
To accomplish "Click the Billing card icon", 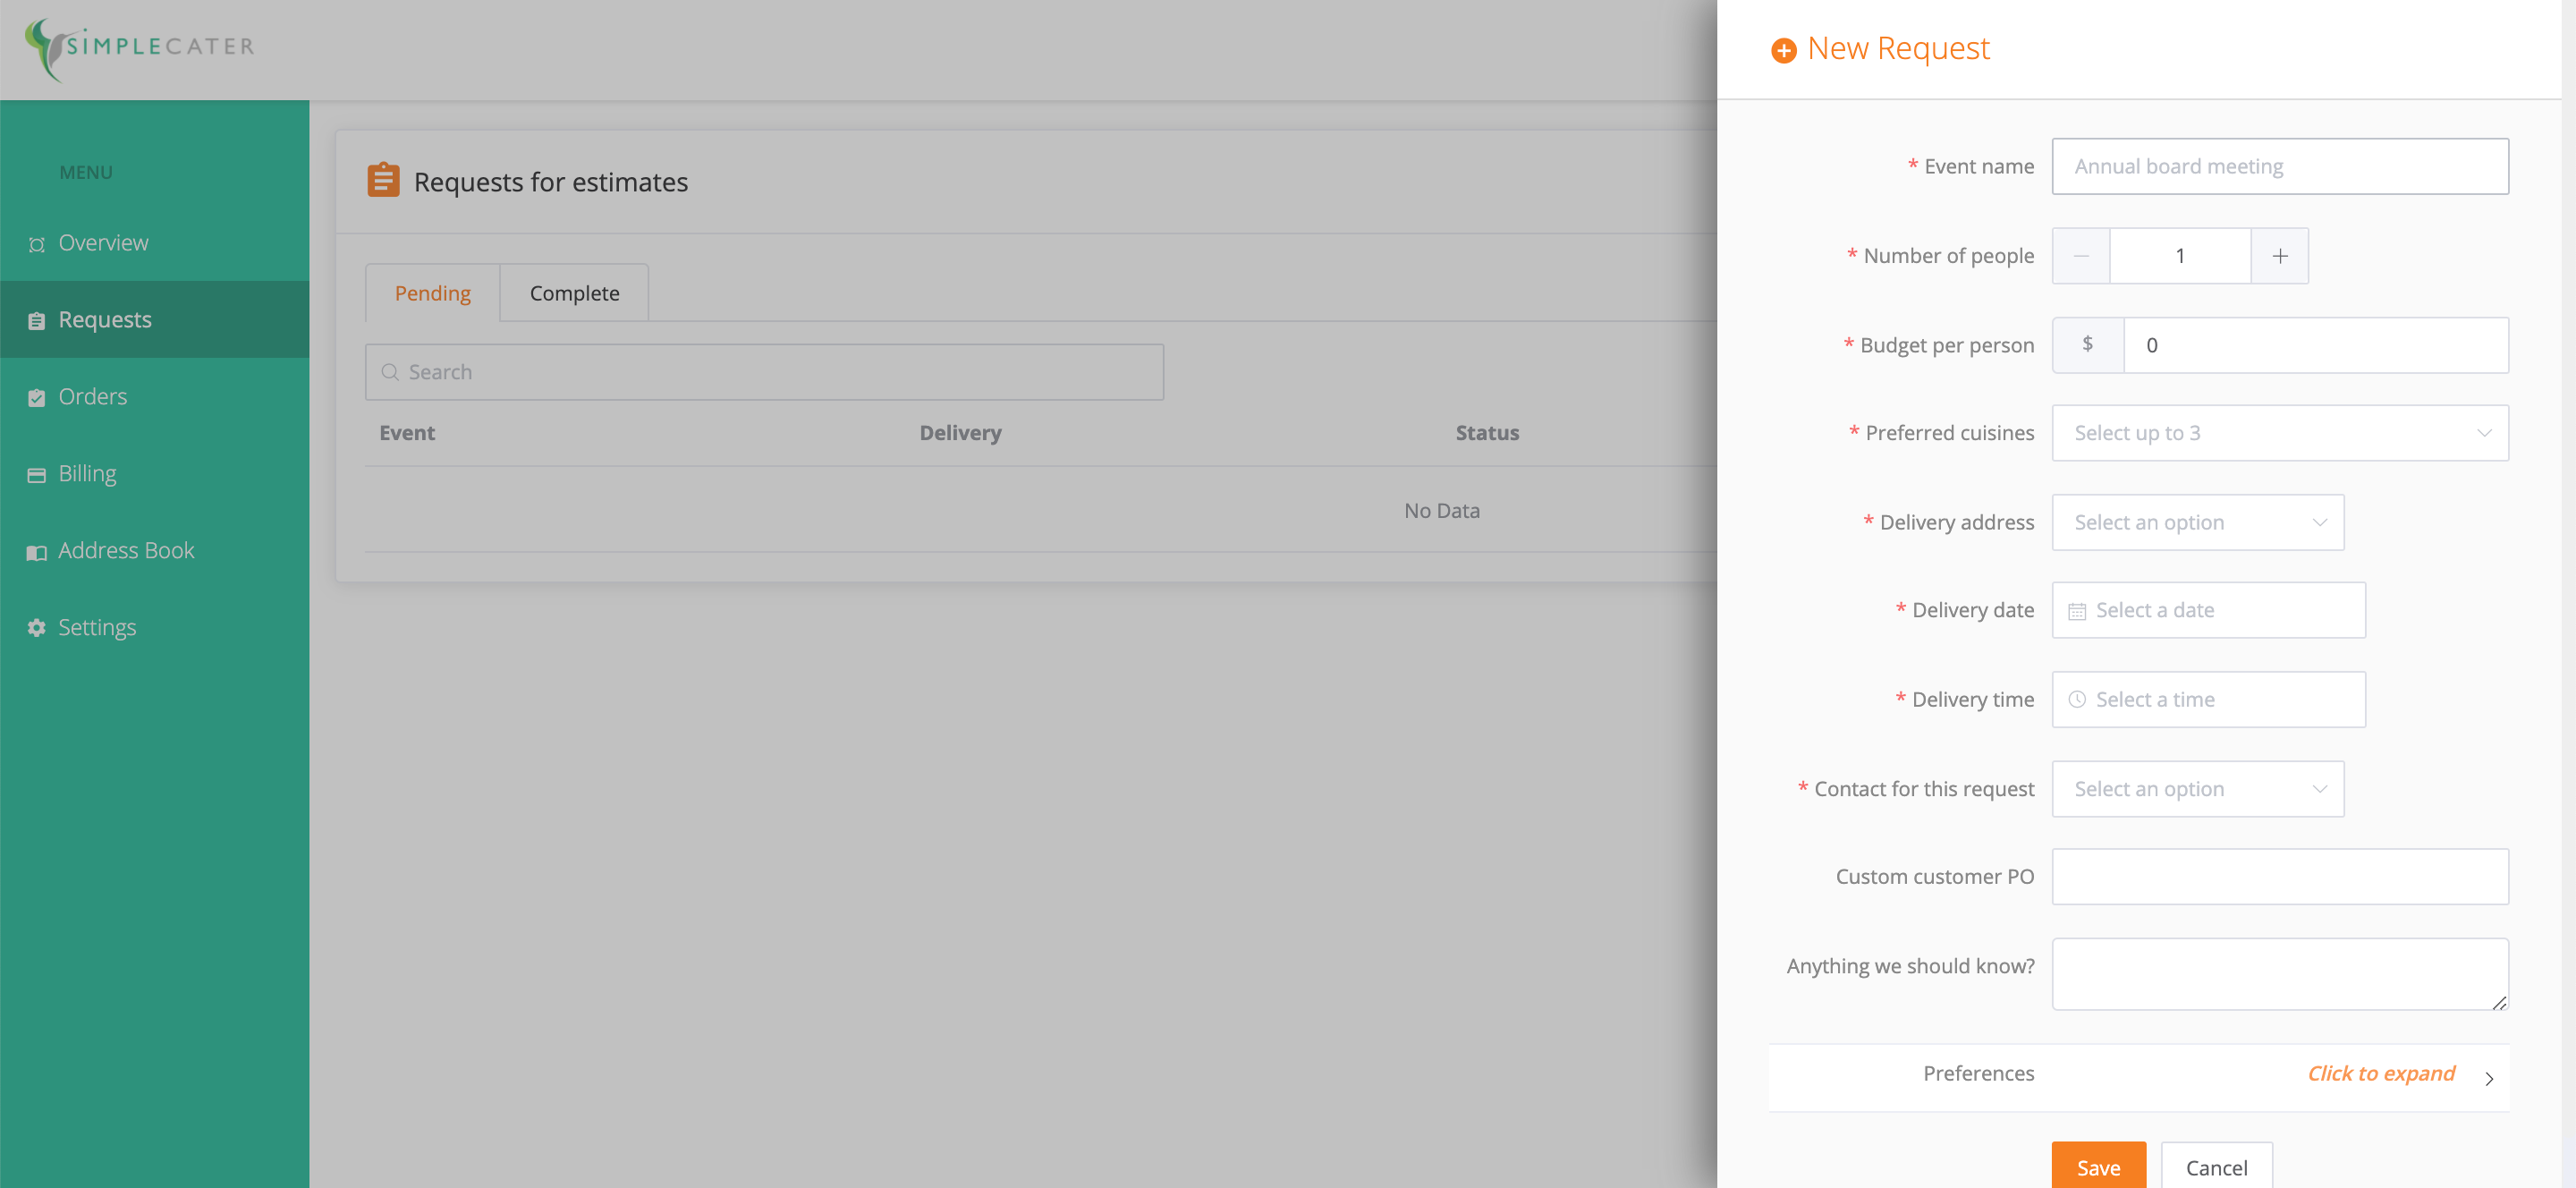I will click(x=37, y=475).
